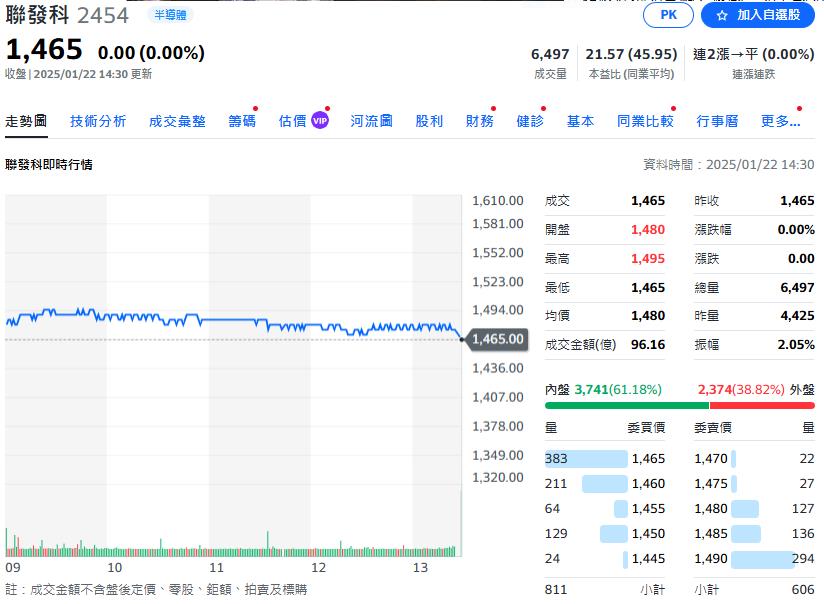The width and height of the screenshot is (824, 604).
Task: Open the 行事曆 tab
Action: (x=717, y=121)
